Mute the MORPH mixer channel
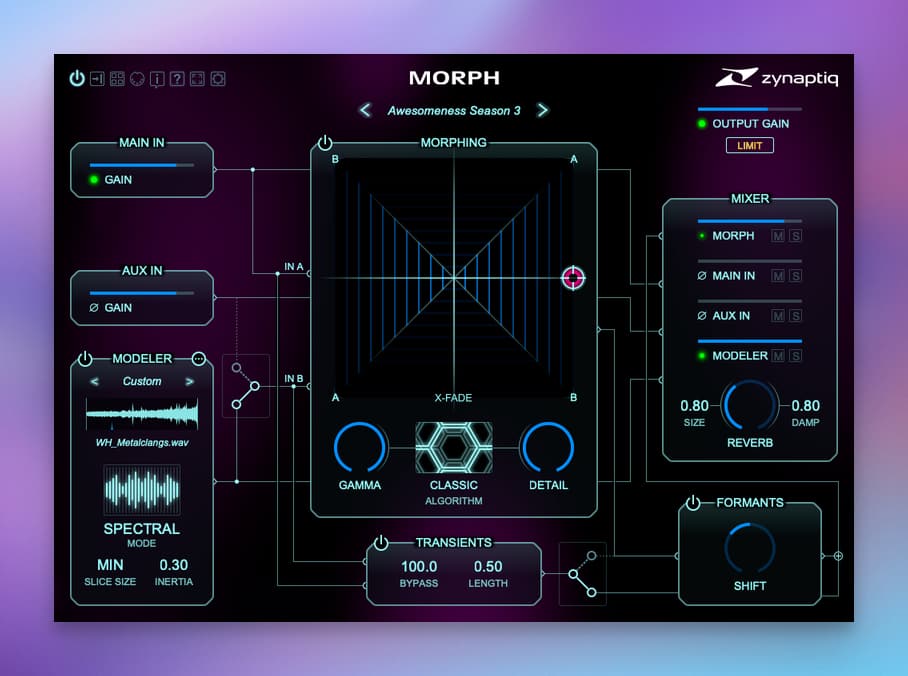The image size is (908, 676). (x=778, y=236)
